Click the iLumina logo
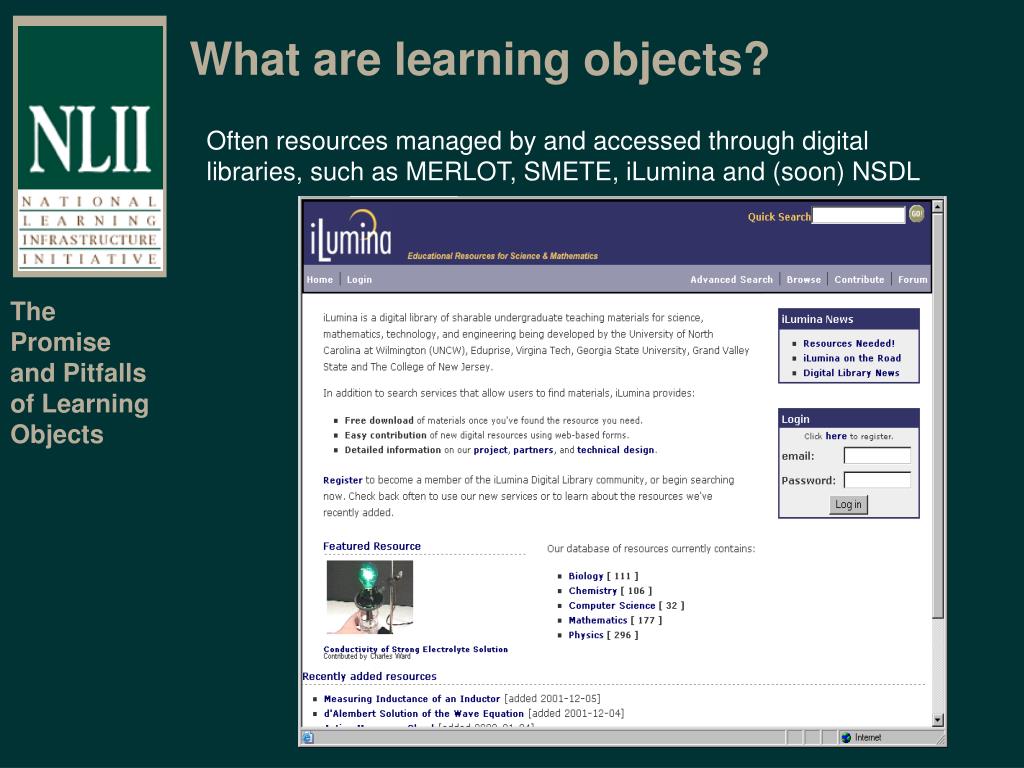The height and width of the screenshot is (768, 1024). (x=351, y=235)
